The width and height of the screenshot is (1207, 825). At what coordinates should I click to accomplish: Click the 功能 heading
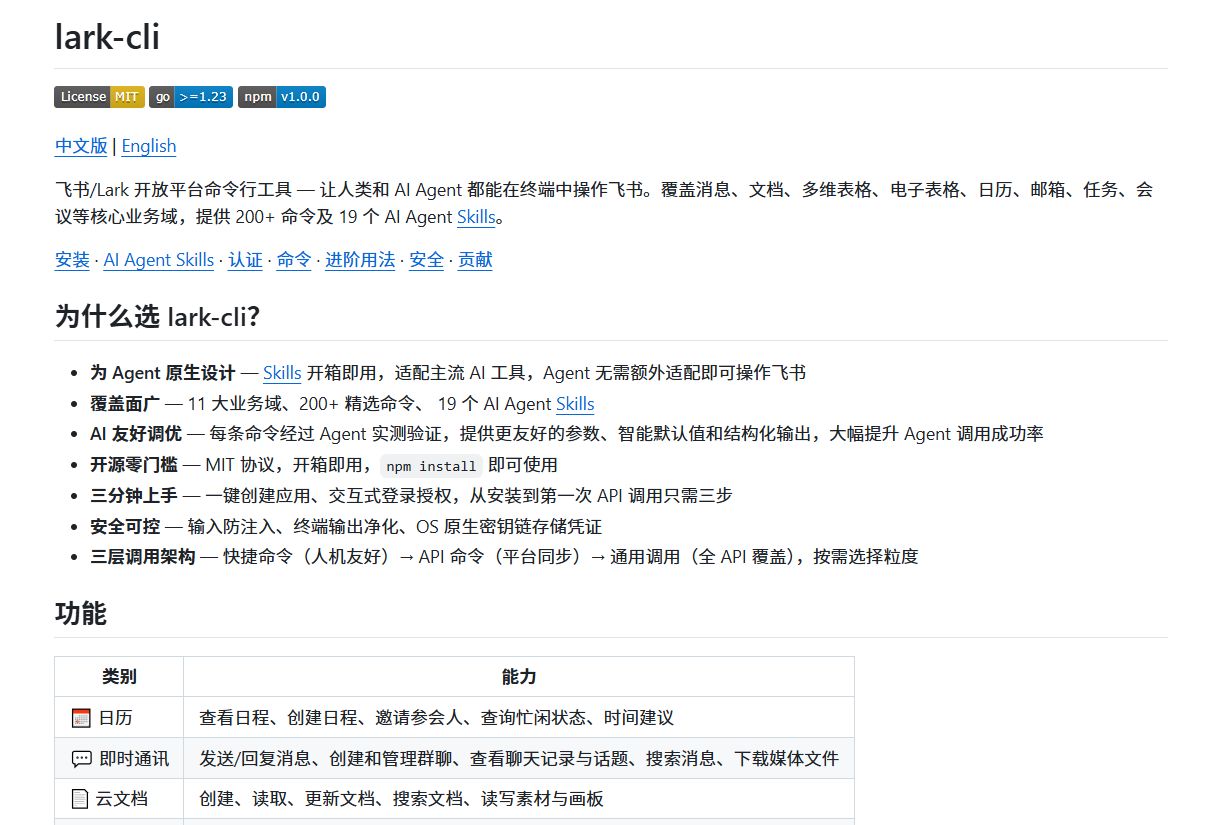[x=81, y=613]
